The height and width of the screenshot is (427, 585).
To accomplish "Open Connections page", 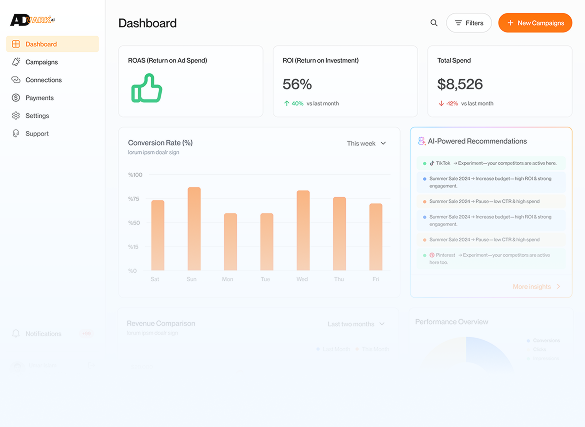I will [x=53, y=80].
